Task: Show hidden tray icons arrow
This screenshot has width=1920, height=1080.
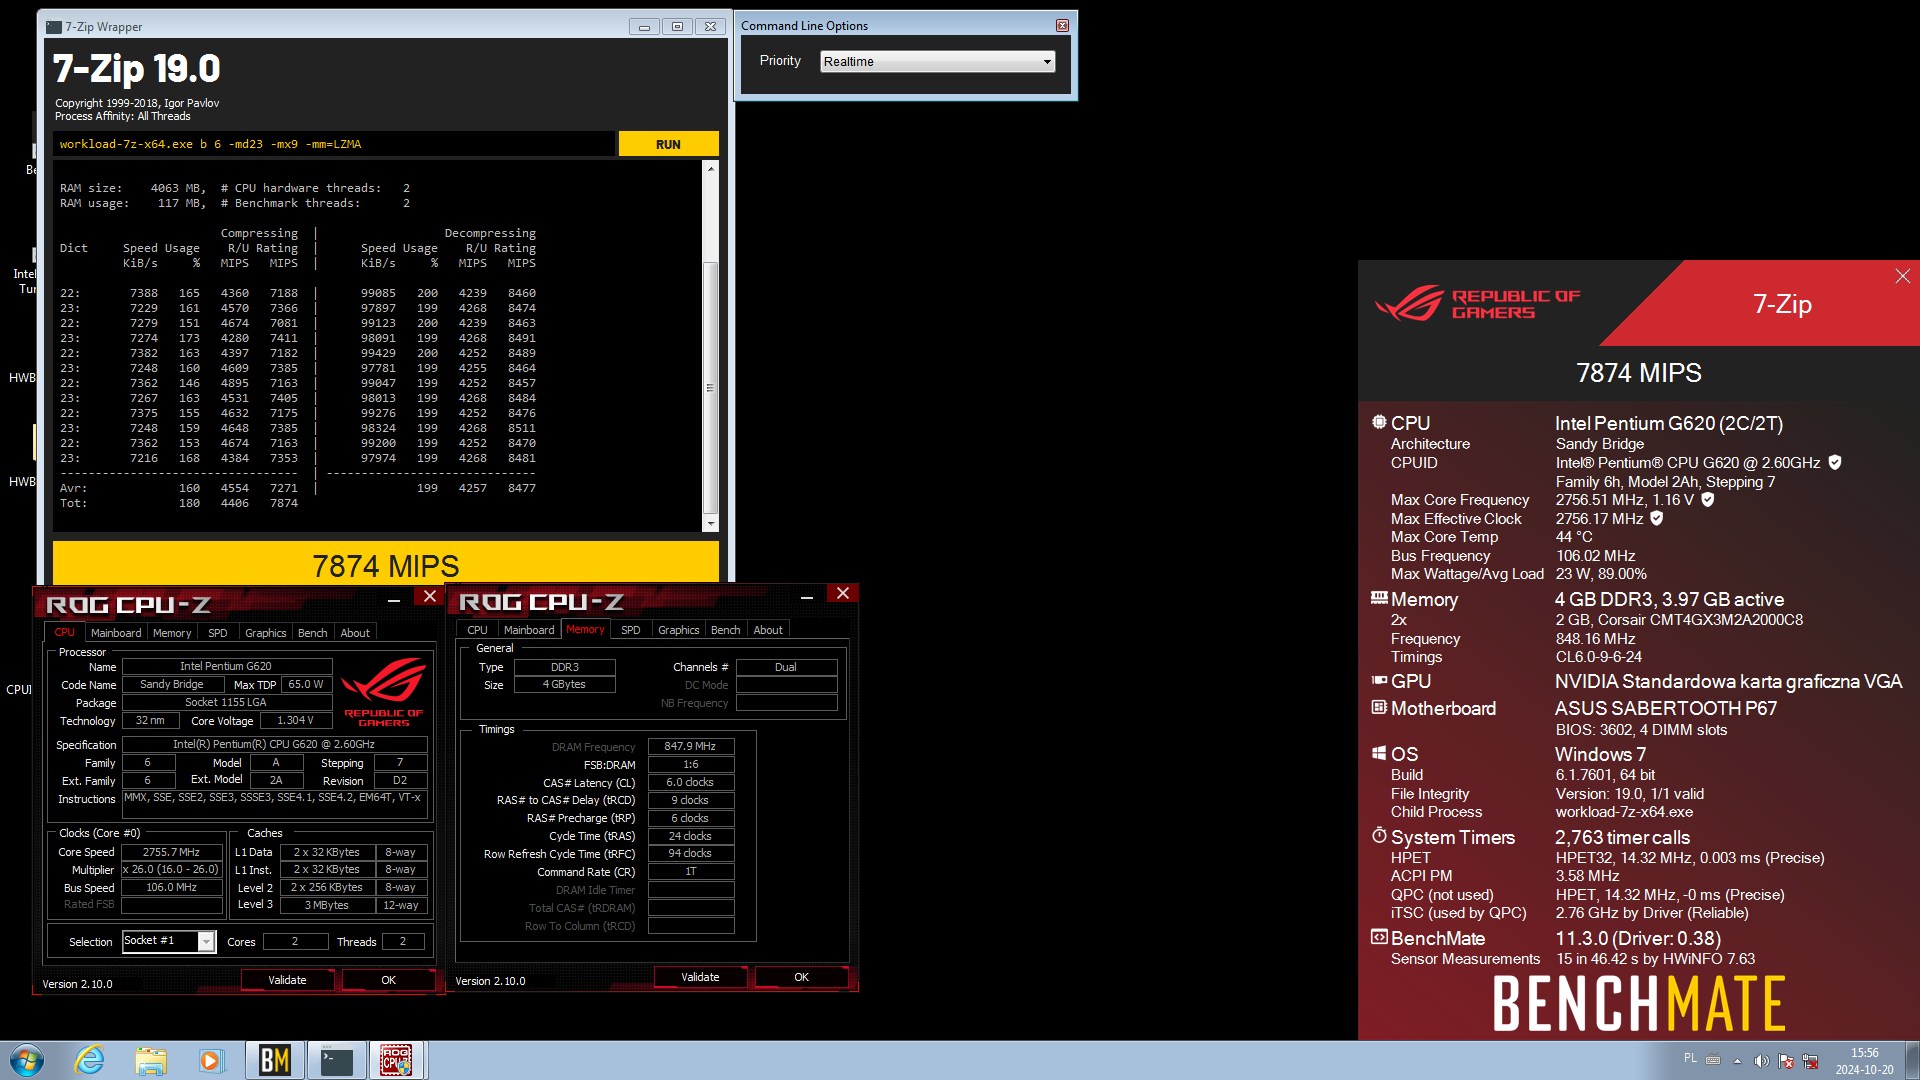Action: (x=1737, y=1061)
